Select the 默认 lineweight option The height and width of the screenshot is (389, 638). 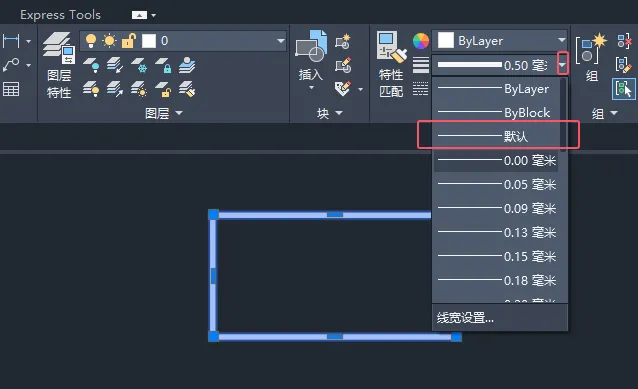pos(496,136)
